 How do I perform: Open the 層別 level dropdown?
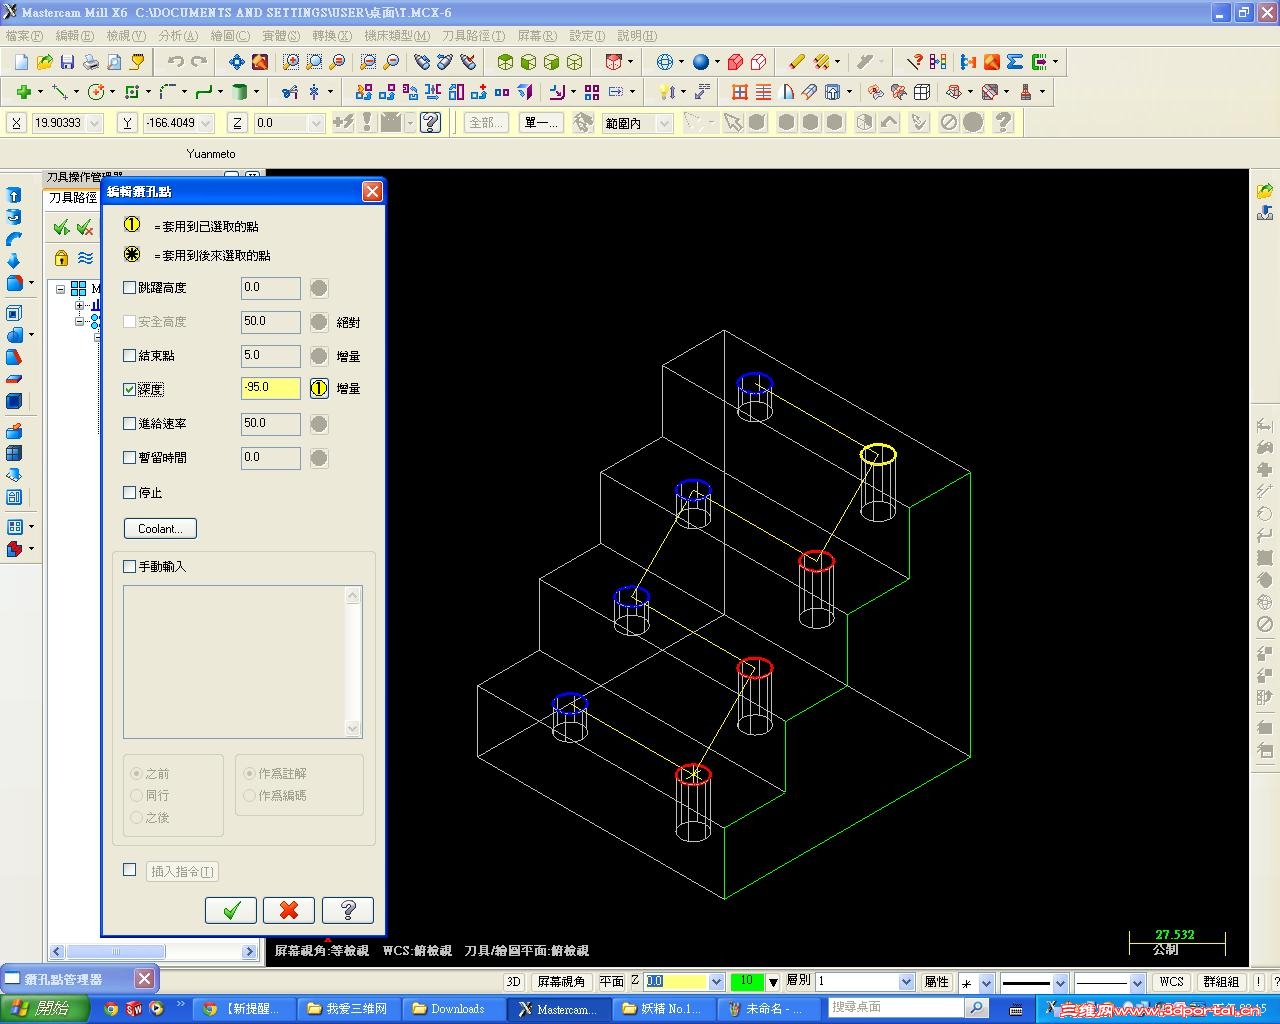[x=906, y=982]
